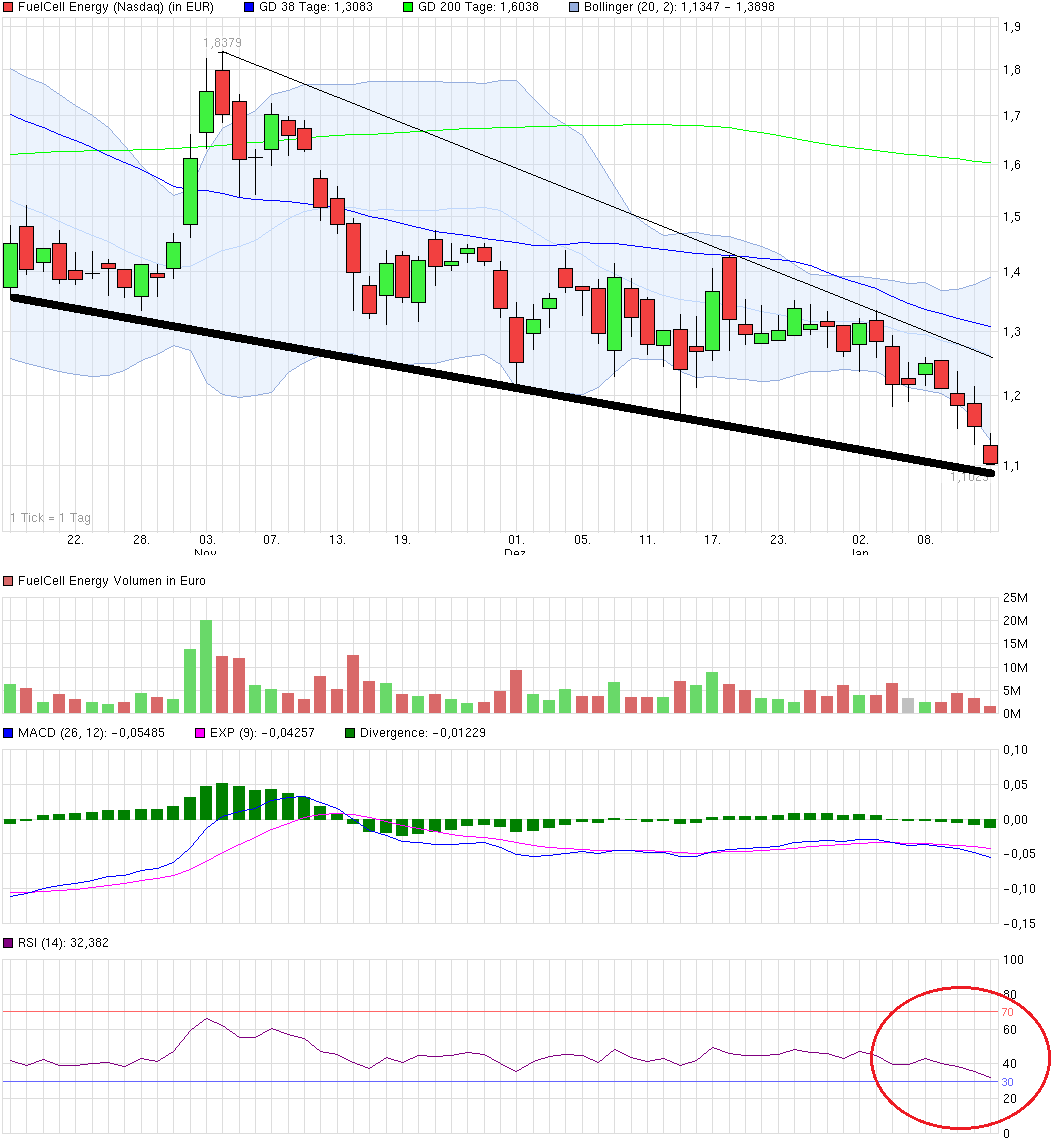Click the tallest green volume bar

[x=206, y=667]
